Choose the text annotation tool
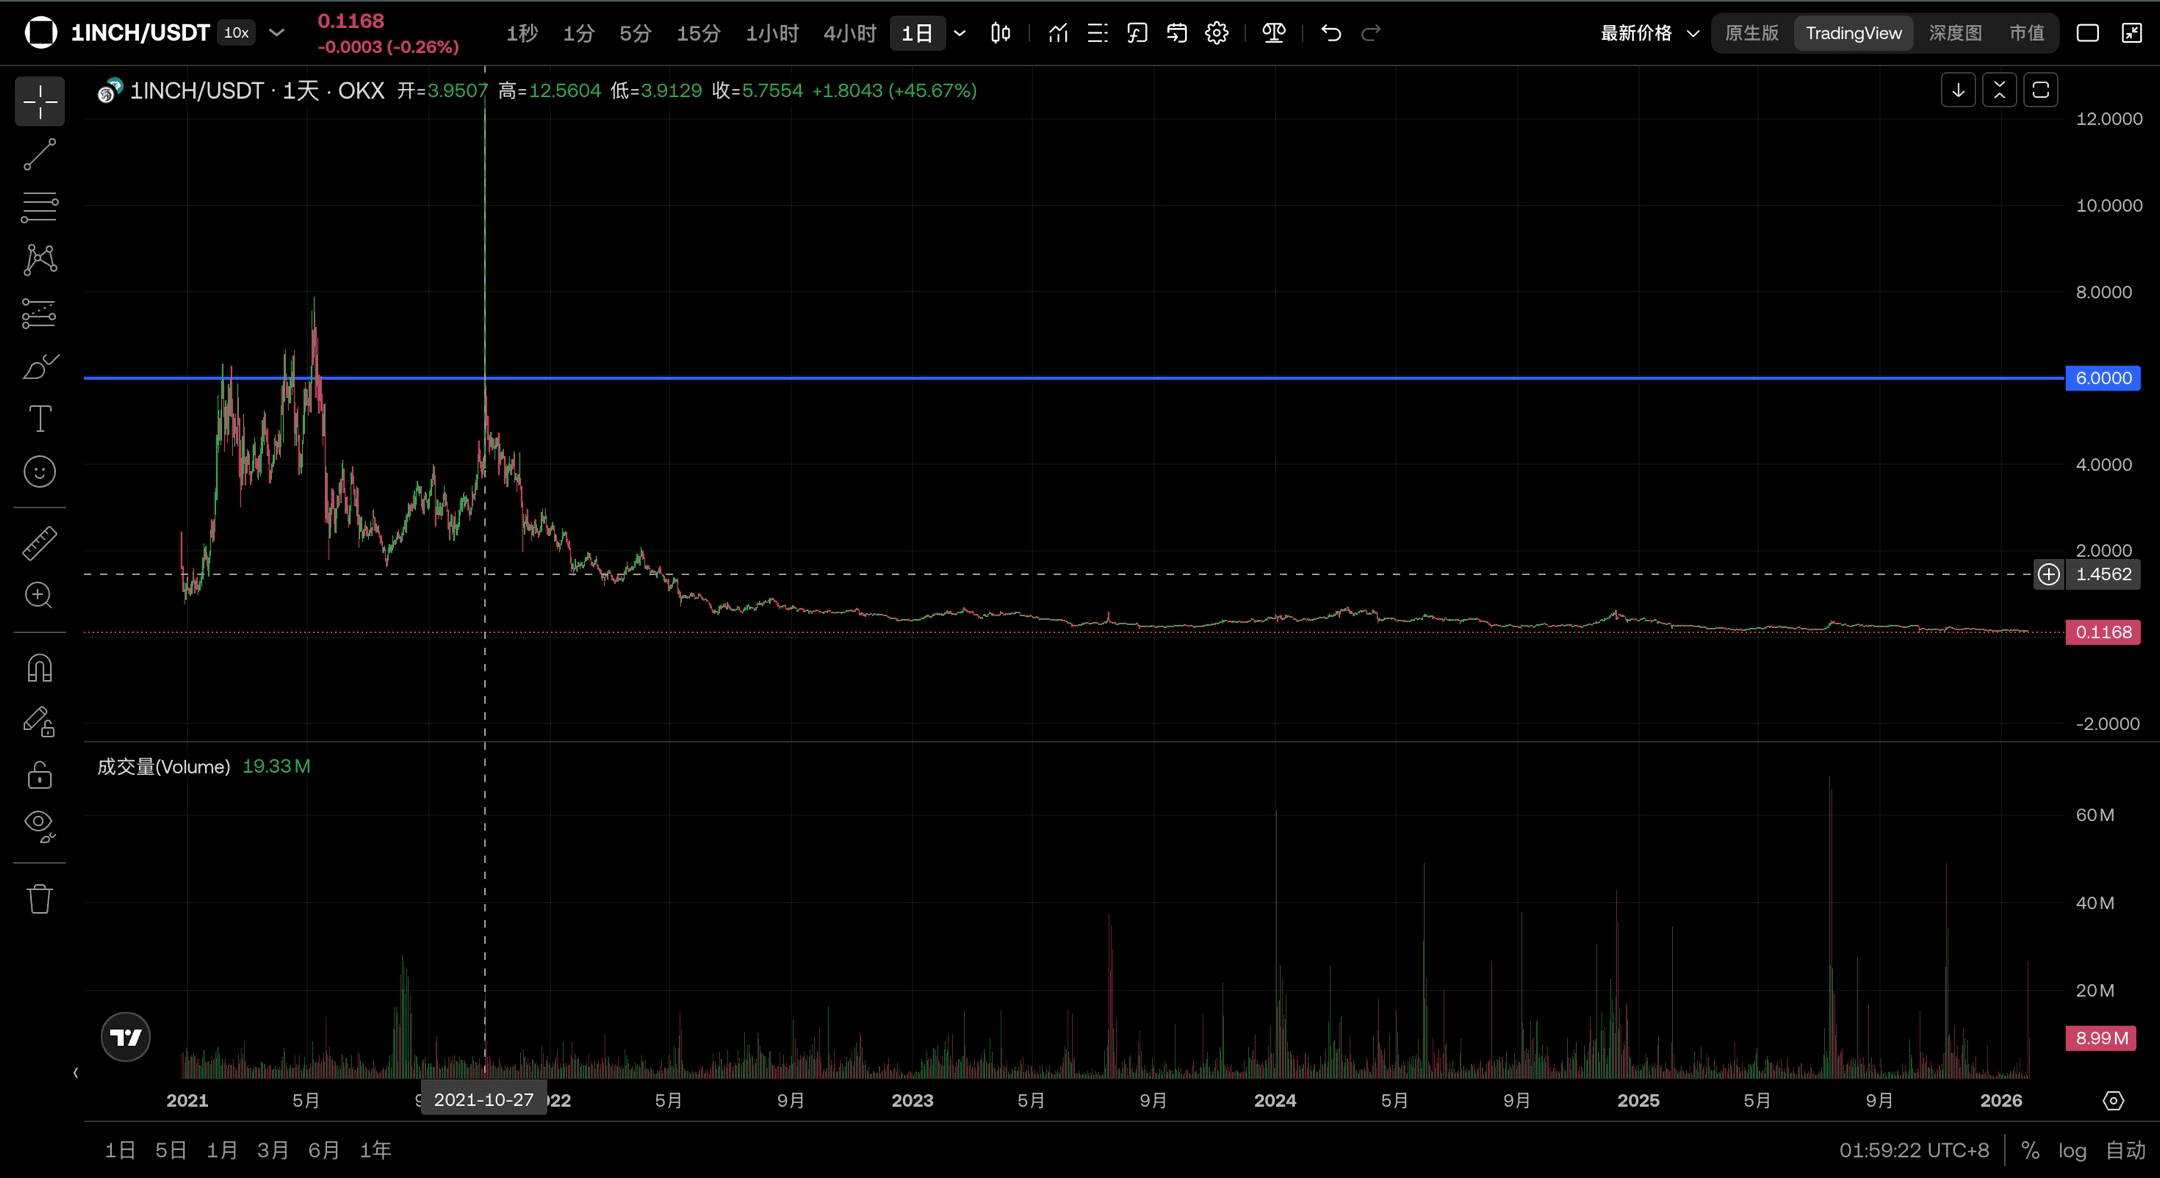2160x1178 pixels. pyautogui.click(x=40, y=419)
